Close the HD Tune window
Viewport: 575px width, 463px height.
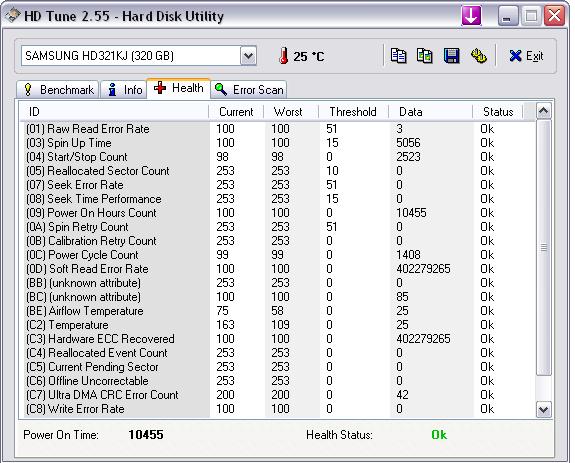click(x=554, y=16)
